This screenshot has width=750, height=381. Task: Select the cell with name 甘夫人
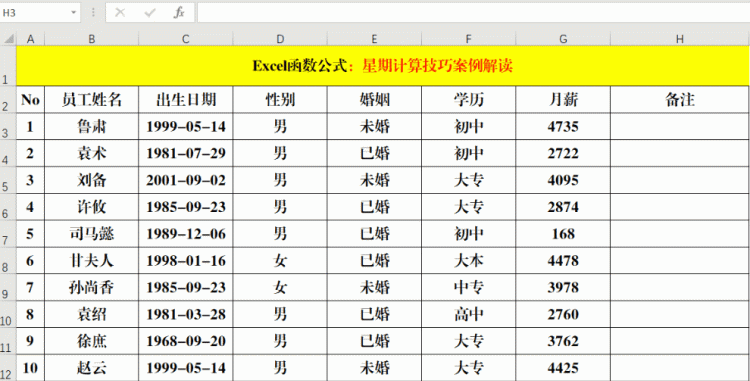[x=91, y=261]
